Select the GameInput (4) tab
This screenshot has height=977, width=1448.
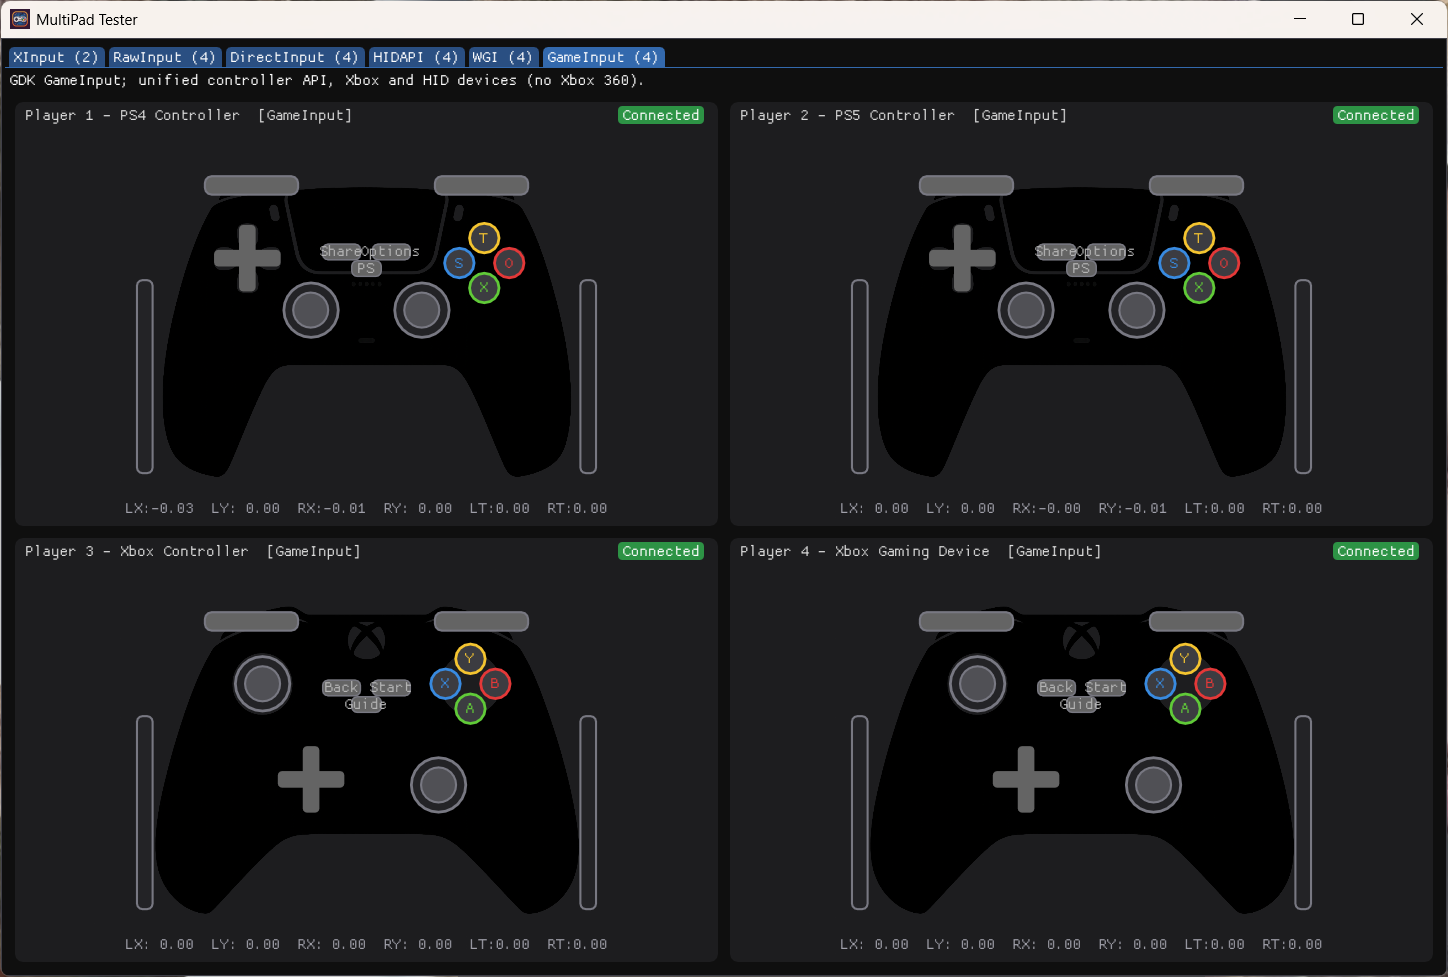(603, 57)
